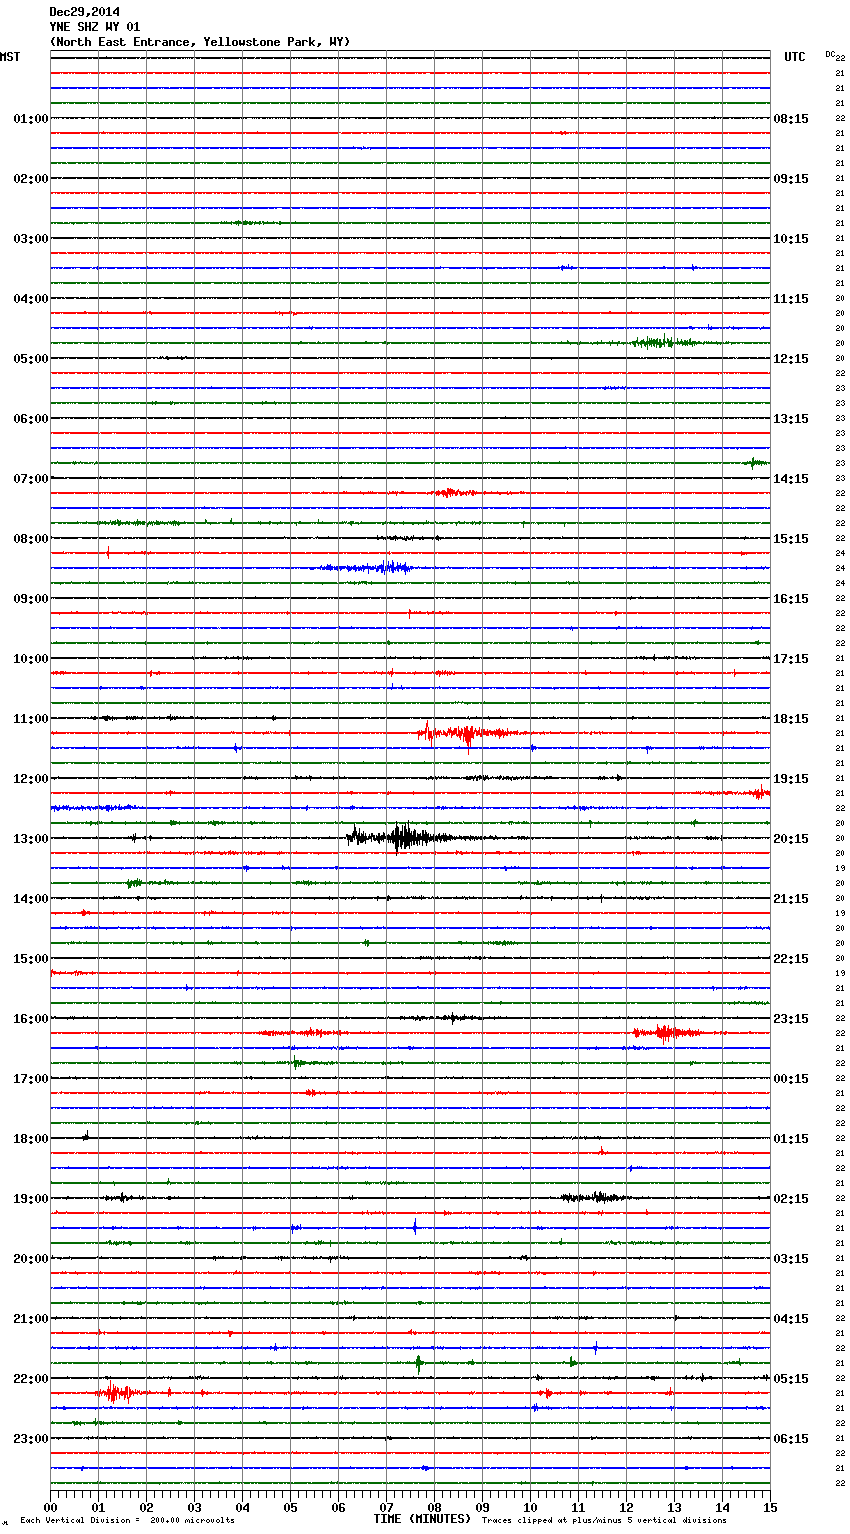Click the 10:15 UTC time label
850x1534 pixels.
click(x=791, y=239)
